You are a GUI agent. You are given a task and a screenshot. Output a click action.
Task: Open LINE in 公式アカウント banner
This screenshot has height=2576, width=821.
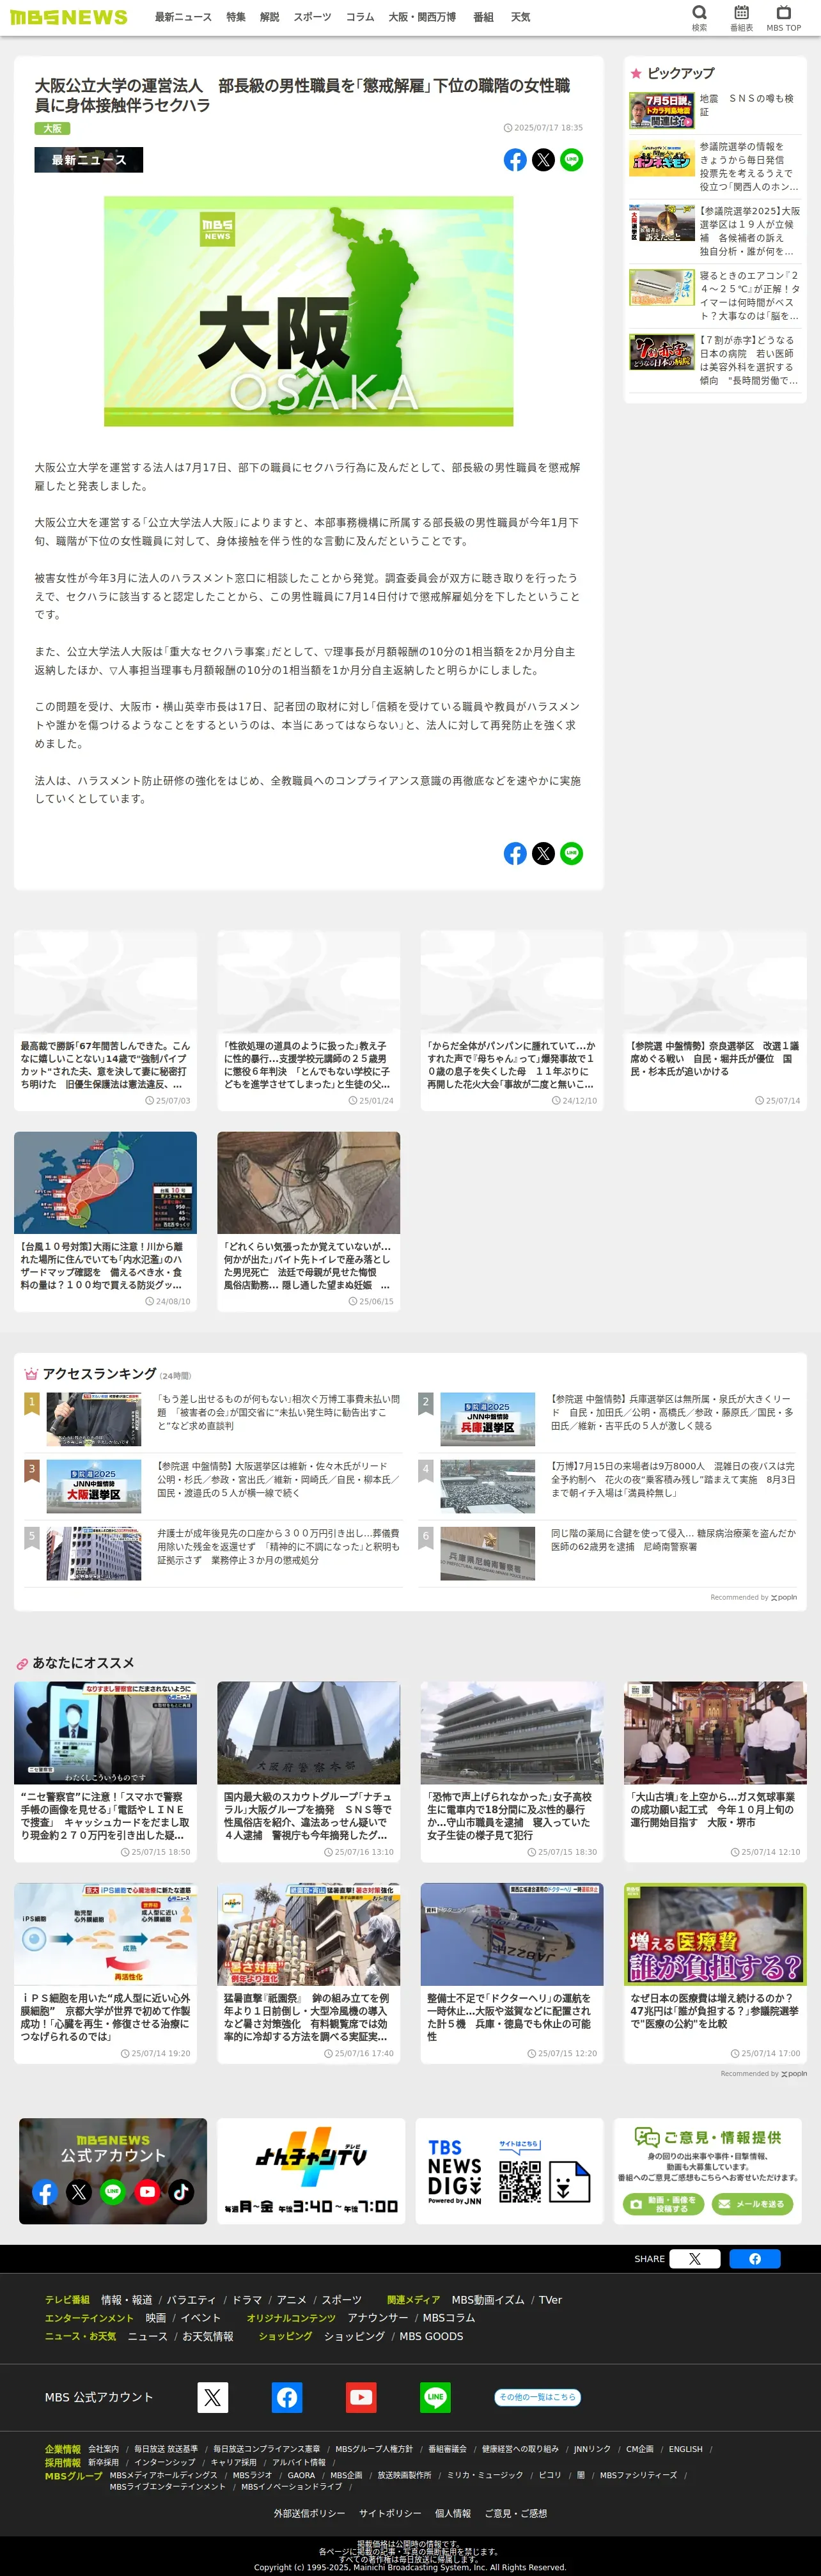point(113,2192)
